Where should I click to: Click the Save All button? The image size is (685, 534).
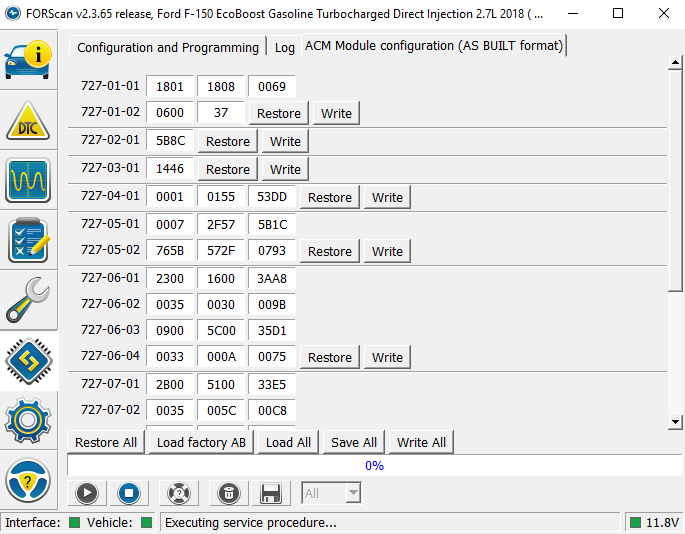(354, 442)
